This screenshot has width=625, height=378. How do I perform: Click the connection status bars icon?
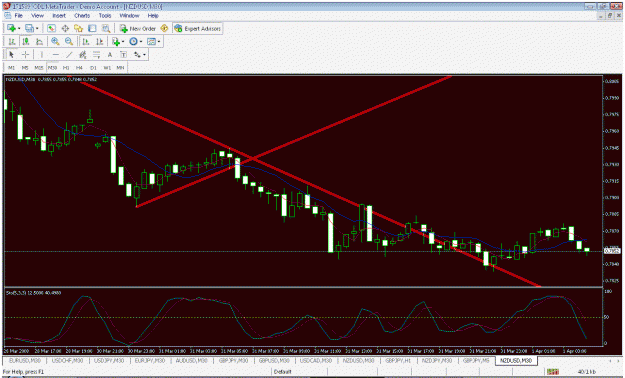552,372
